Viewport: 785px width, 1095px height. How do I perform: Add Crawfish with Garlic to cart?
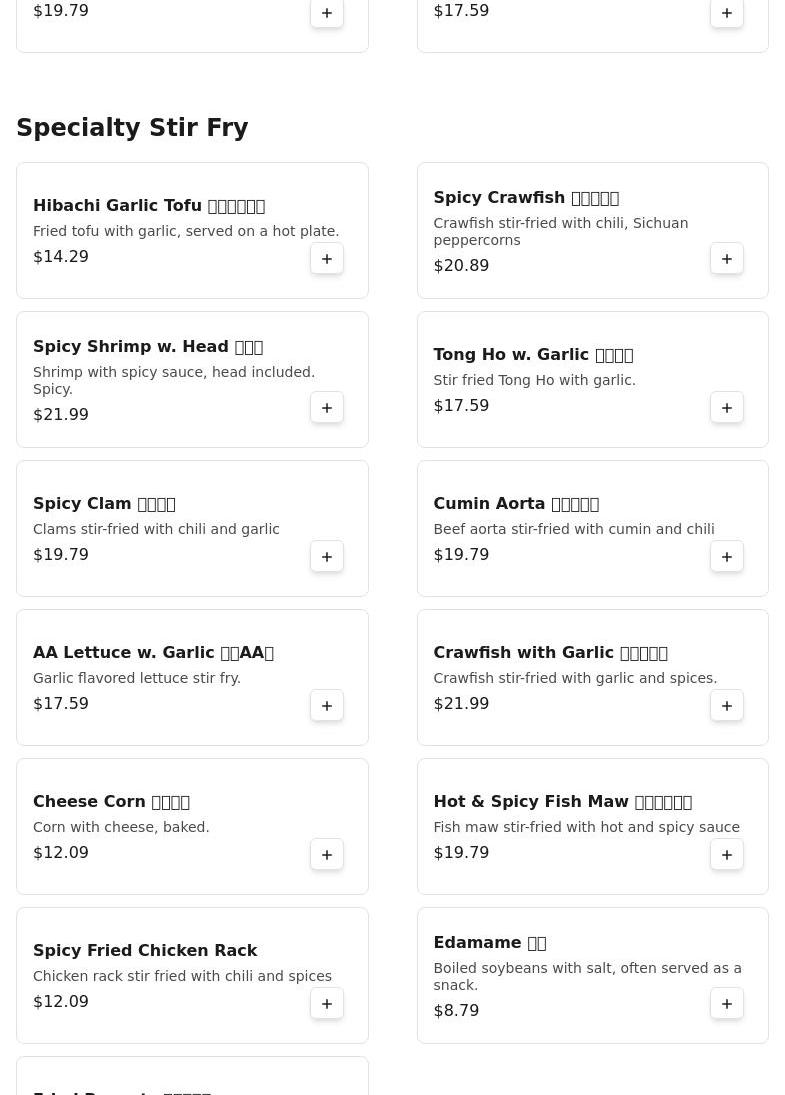click(x=726, y=705)
